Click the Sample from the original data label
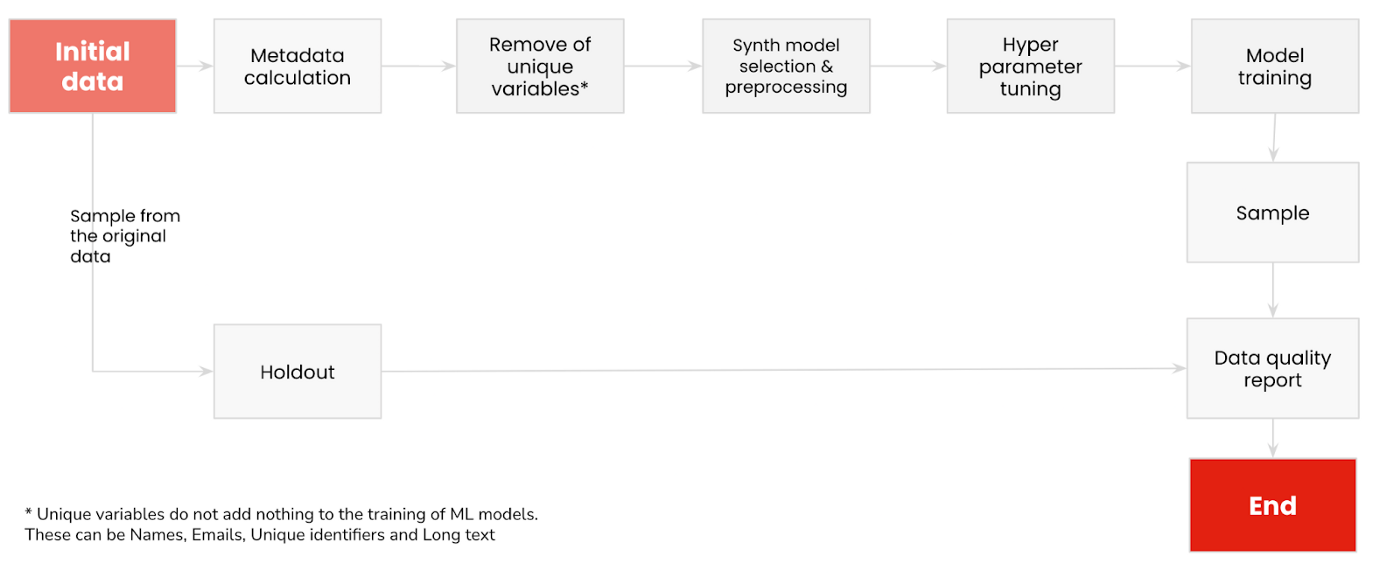Viewport: 1400px width, 576px height. (125, 236)
